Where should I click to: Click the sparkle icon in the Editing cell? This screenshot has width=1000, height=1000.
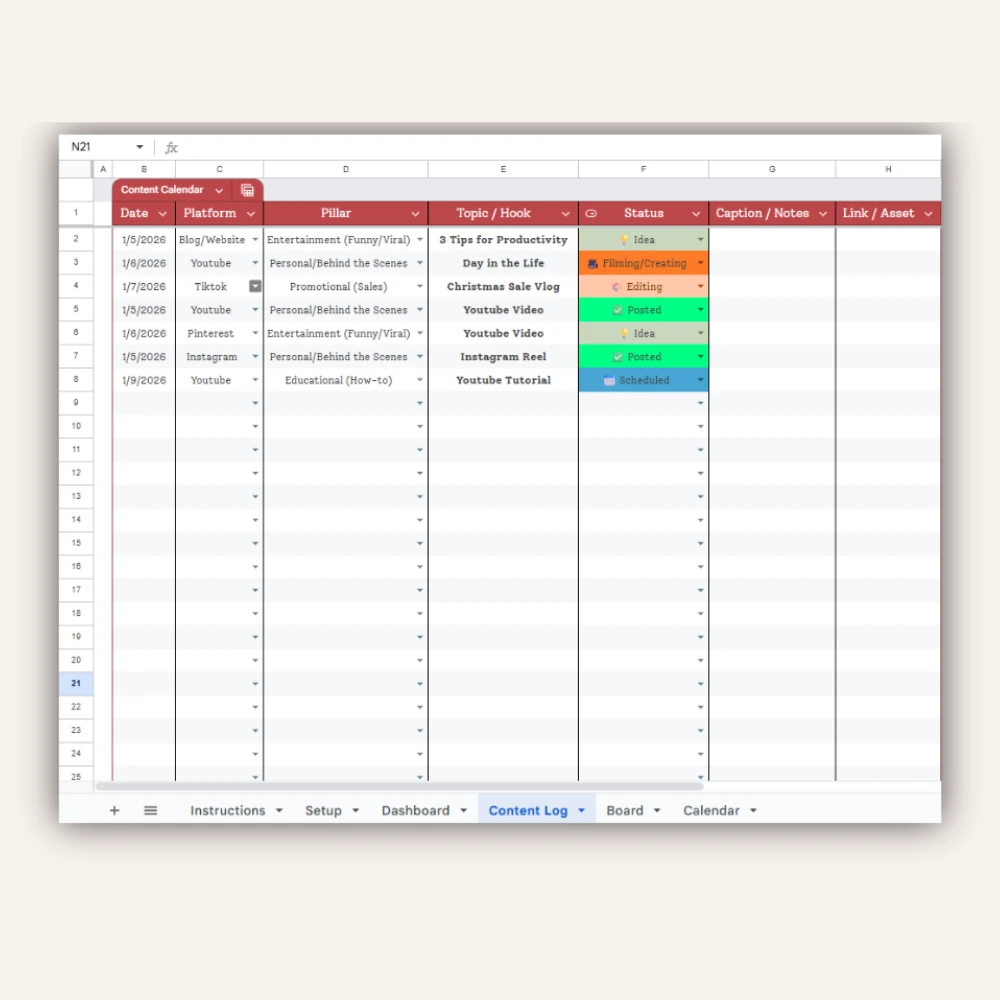pos(615,287)
